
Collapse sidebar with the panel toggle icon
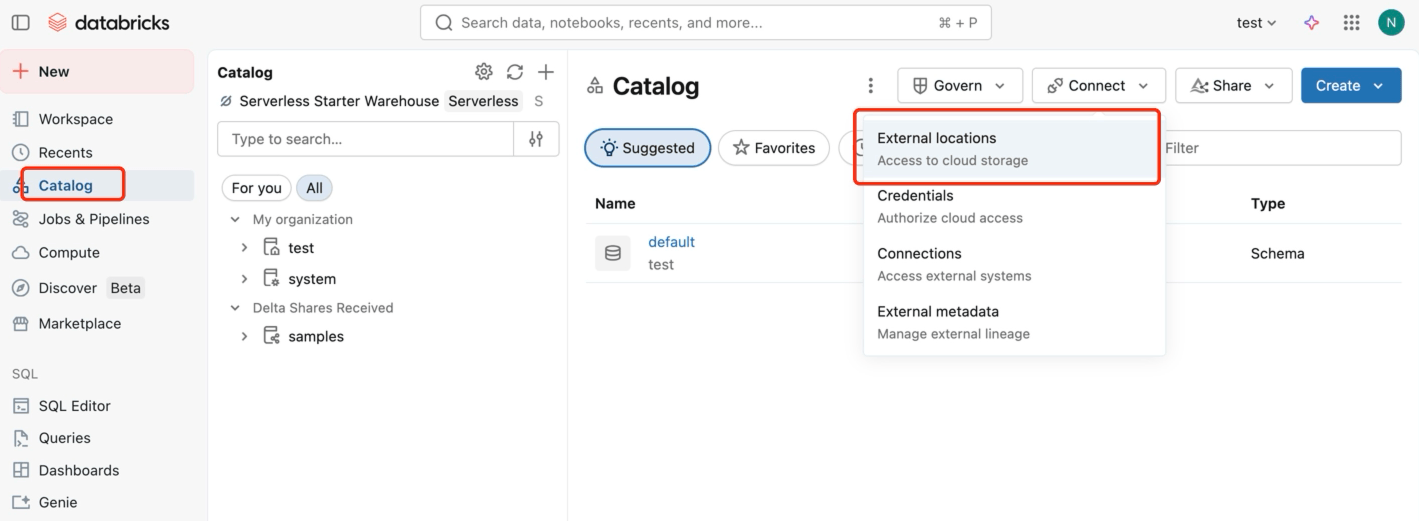tap(20, 22)
